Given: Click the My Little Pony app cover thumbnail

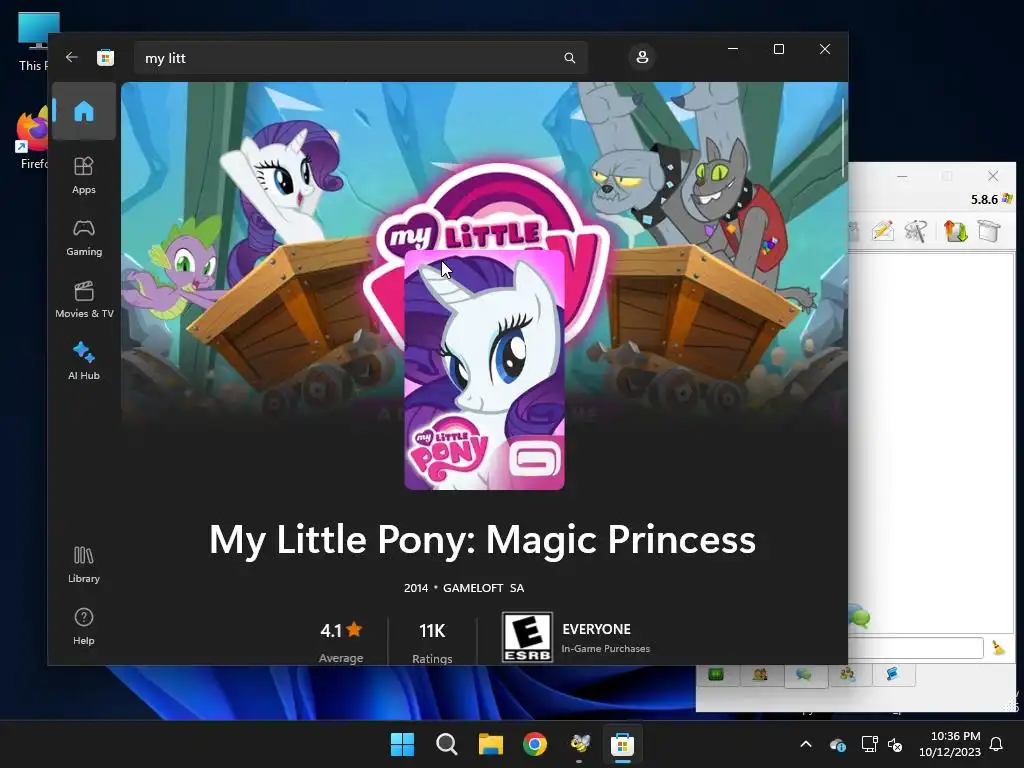Looking at the screenshot, I should pos(485,370).
